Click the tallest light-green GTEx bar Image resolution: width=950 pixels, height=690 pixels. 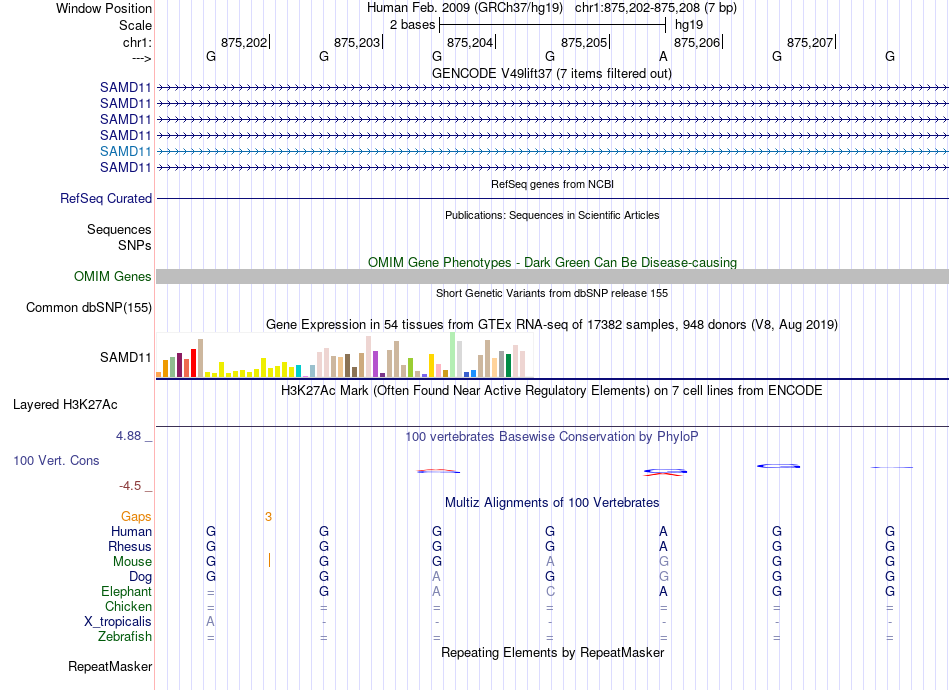pyautogui.click(x=453, y=355)
